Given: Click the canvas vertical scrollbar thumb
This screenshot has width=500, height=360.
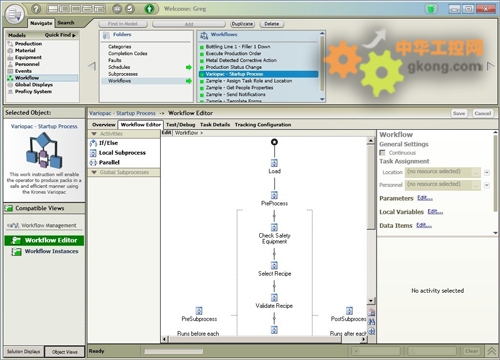Looking at the screenshot, I should (x=371, y=187).
